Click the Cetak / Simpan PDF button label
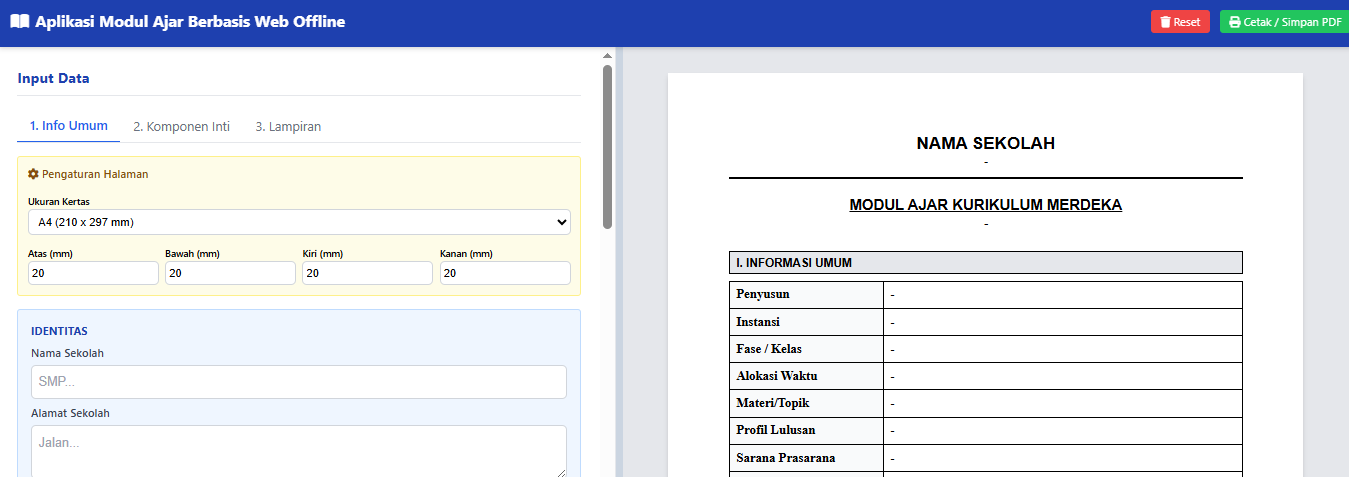This screenshot has height=477, width=1349. pos(1293,22)
